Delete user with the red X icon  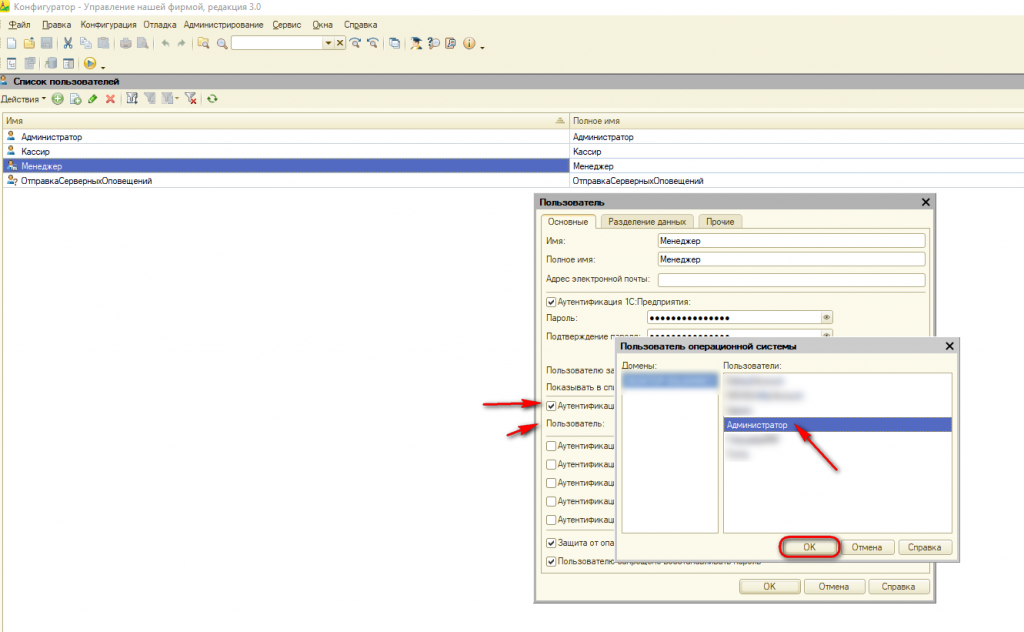pyautogui.click(x=110, y=99)
